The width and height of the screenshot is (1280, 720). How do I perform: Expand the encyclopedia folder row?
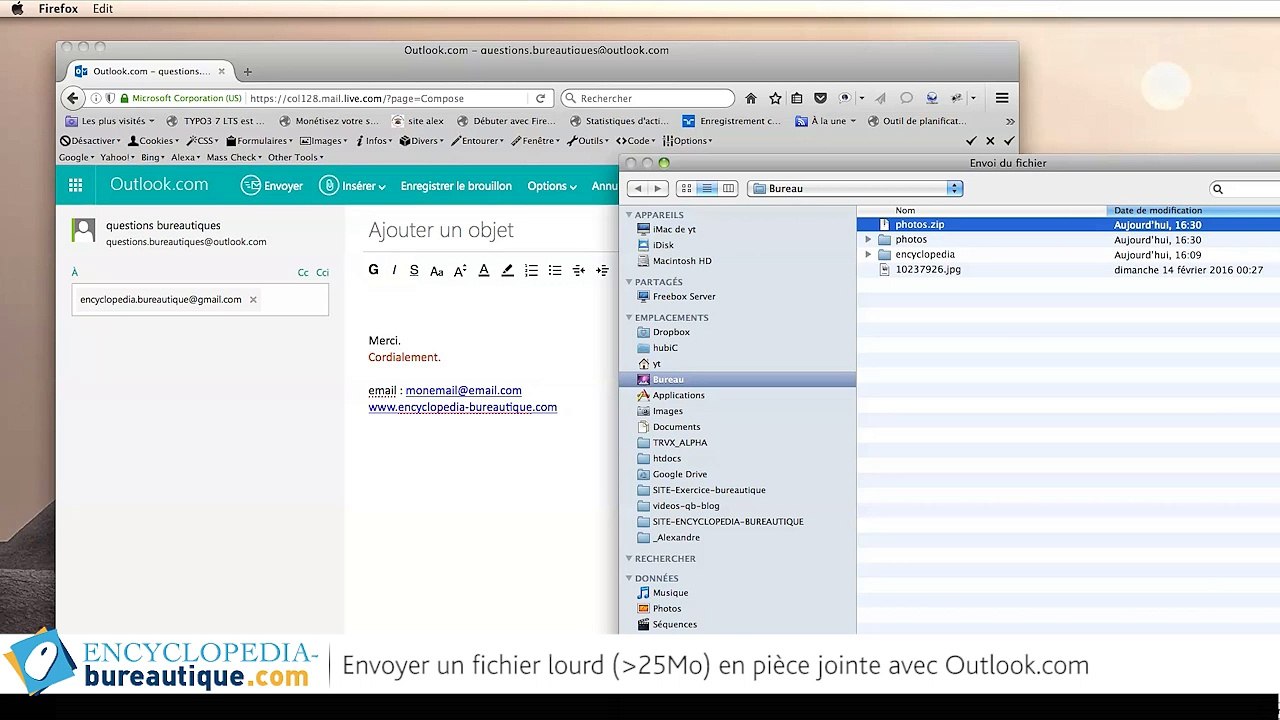pos(868,255)
